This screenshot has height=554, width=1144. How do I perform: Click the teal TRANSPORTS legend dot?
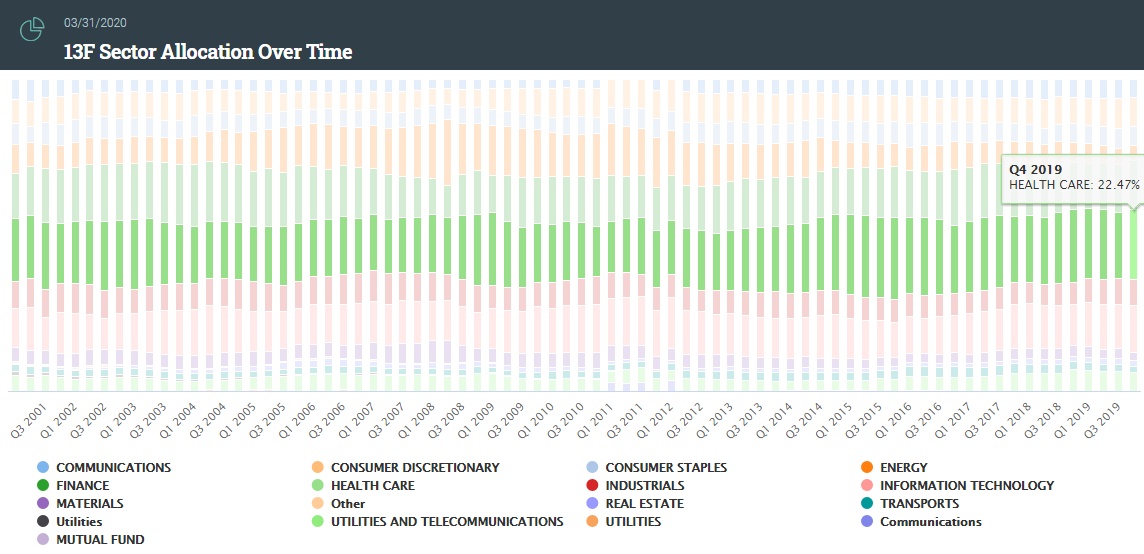click(x=866, y=504)
